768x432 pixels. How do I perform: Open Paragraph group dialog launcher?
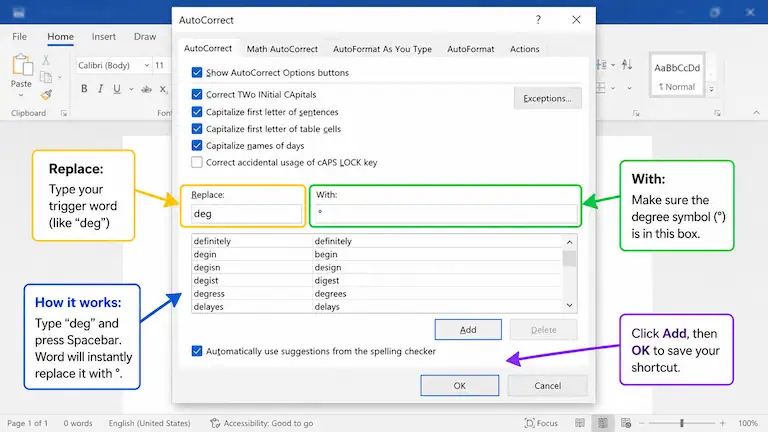coord(636,113)
